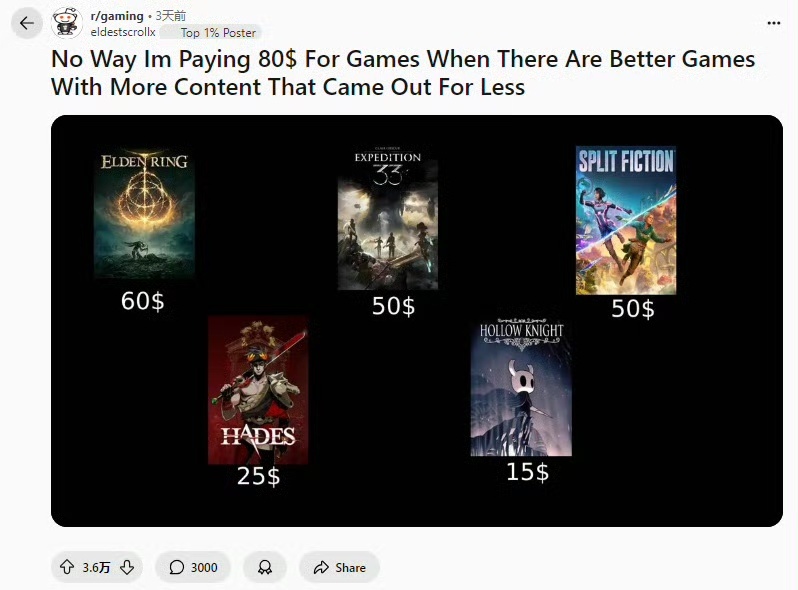
Task: Open the r/gaming subreddit avatar
Action: [67, 23]
